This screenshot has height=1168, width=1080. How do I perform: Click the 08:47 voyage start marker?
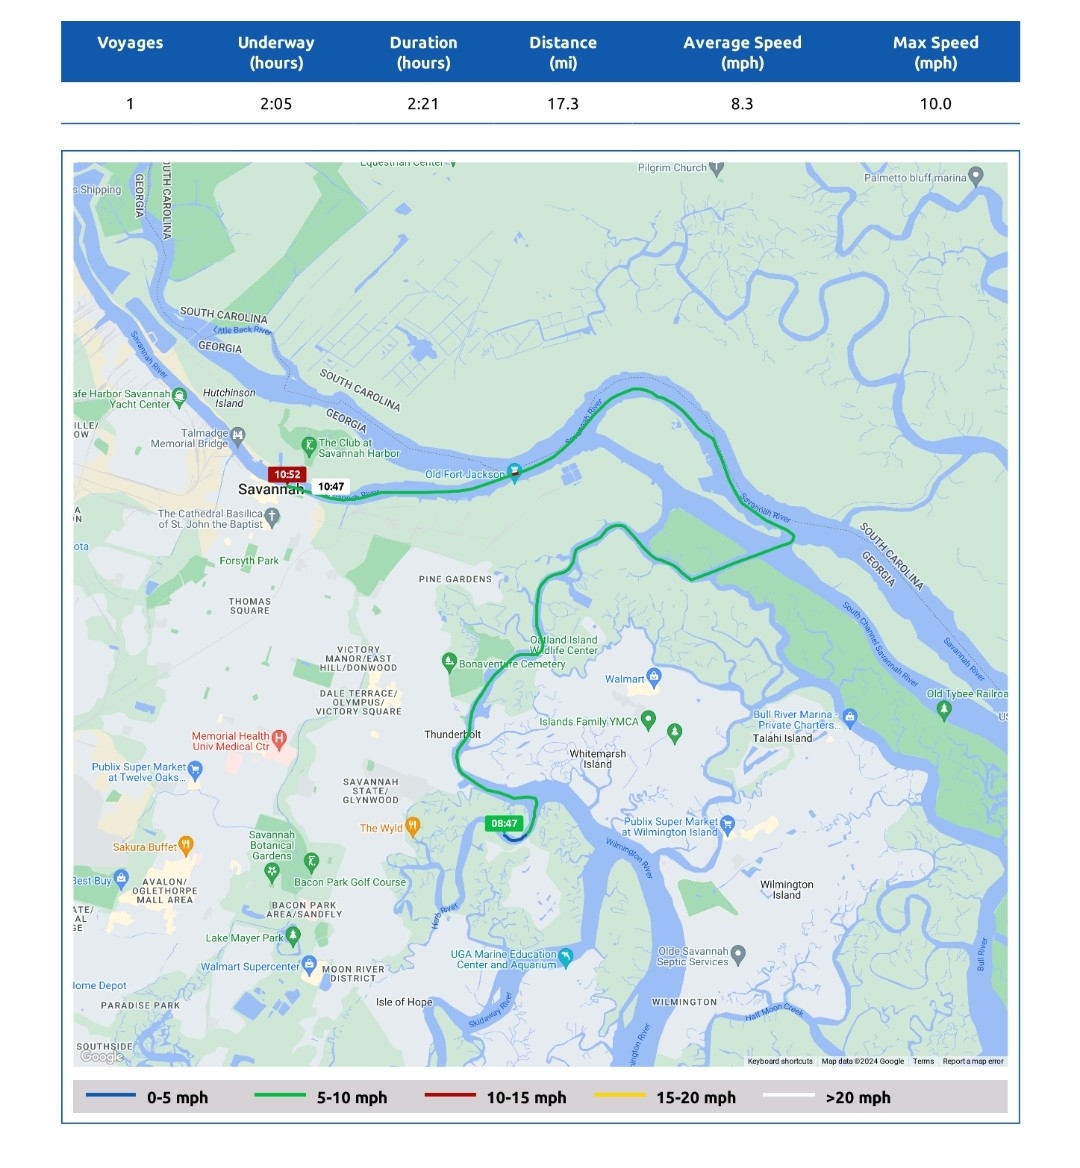(504, 823)
